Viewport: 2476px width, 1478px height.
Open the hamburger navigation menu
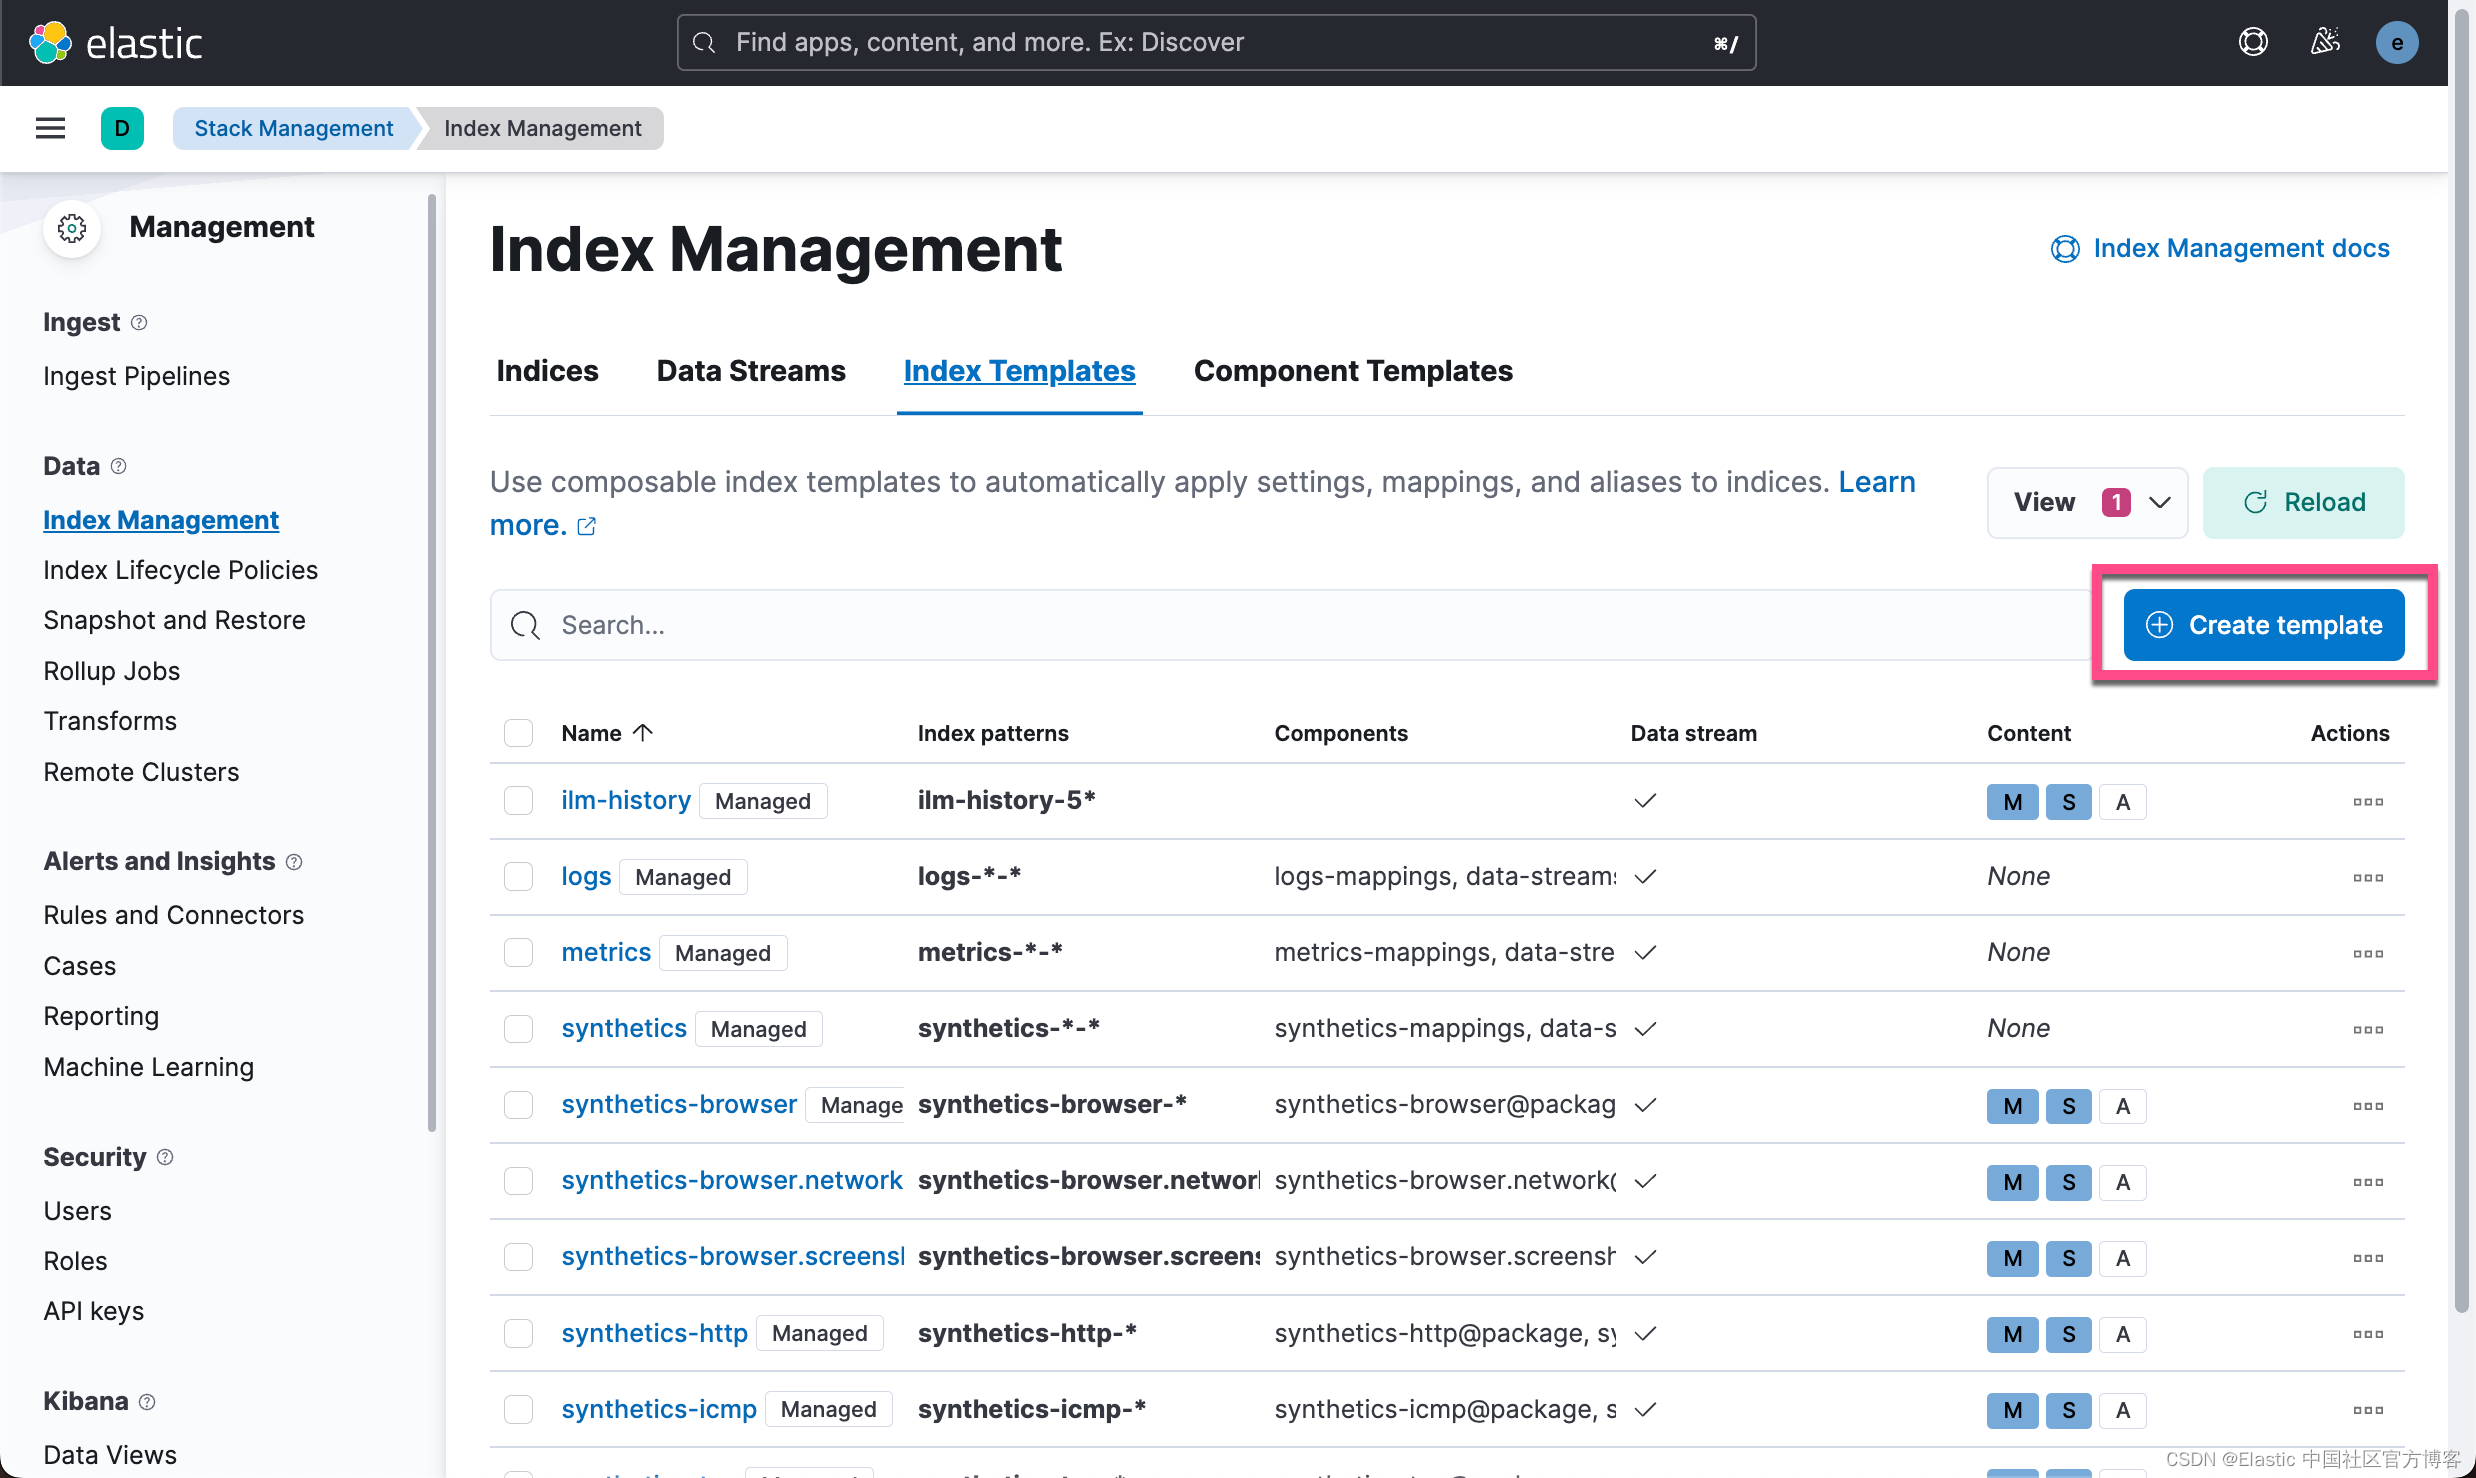pos(50,128)
